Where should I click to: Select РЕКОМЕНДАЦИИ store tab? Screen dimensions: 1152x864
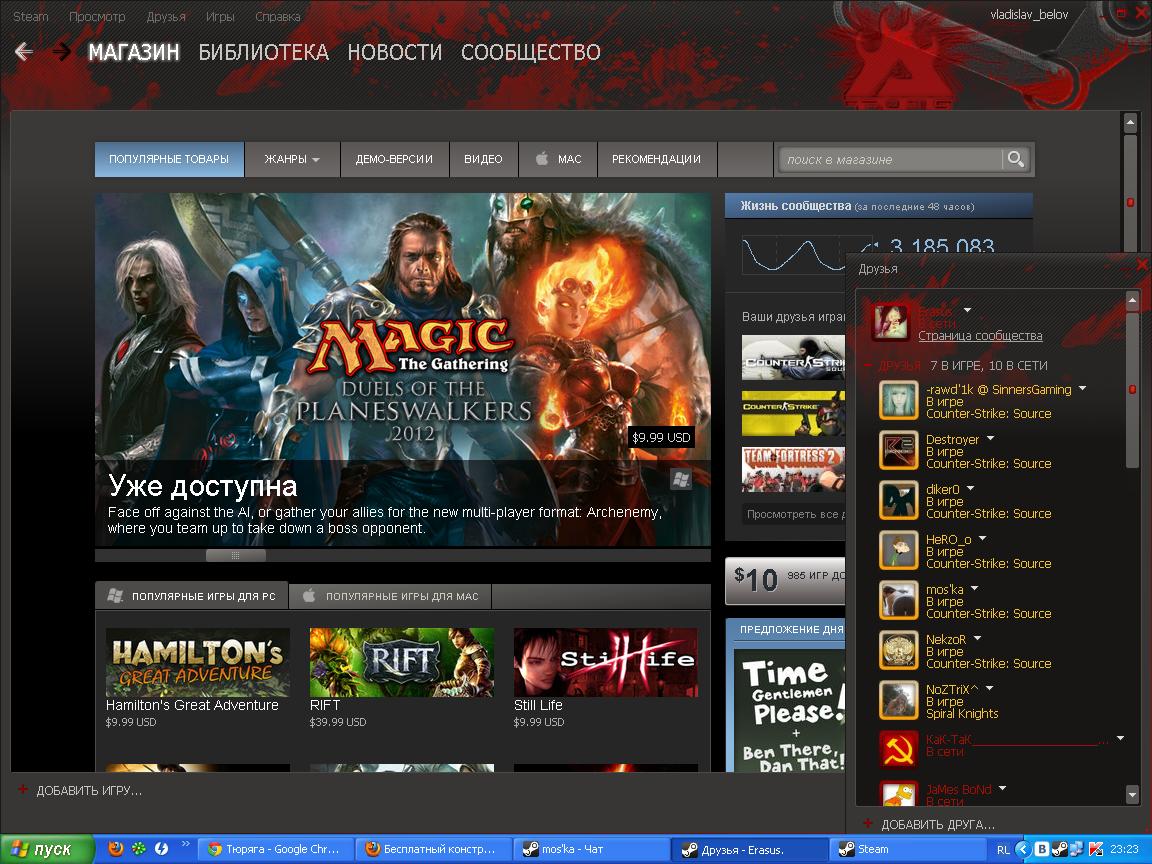click(656, 159)
